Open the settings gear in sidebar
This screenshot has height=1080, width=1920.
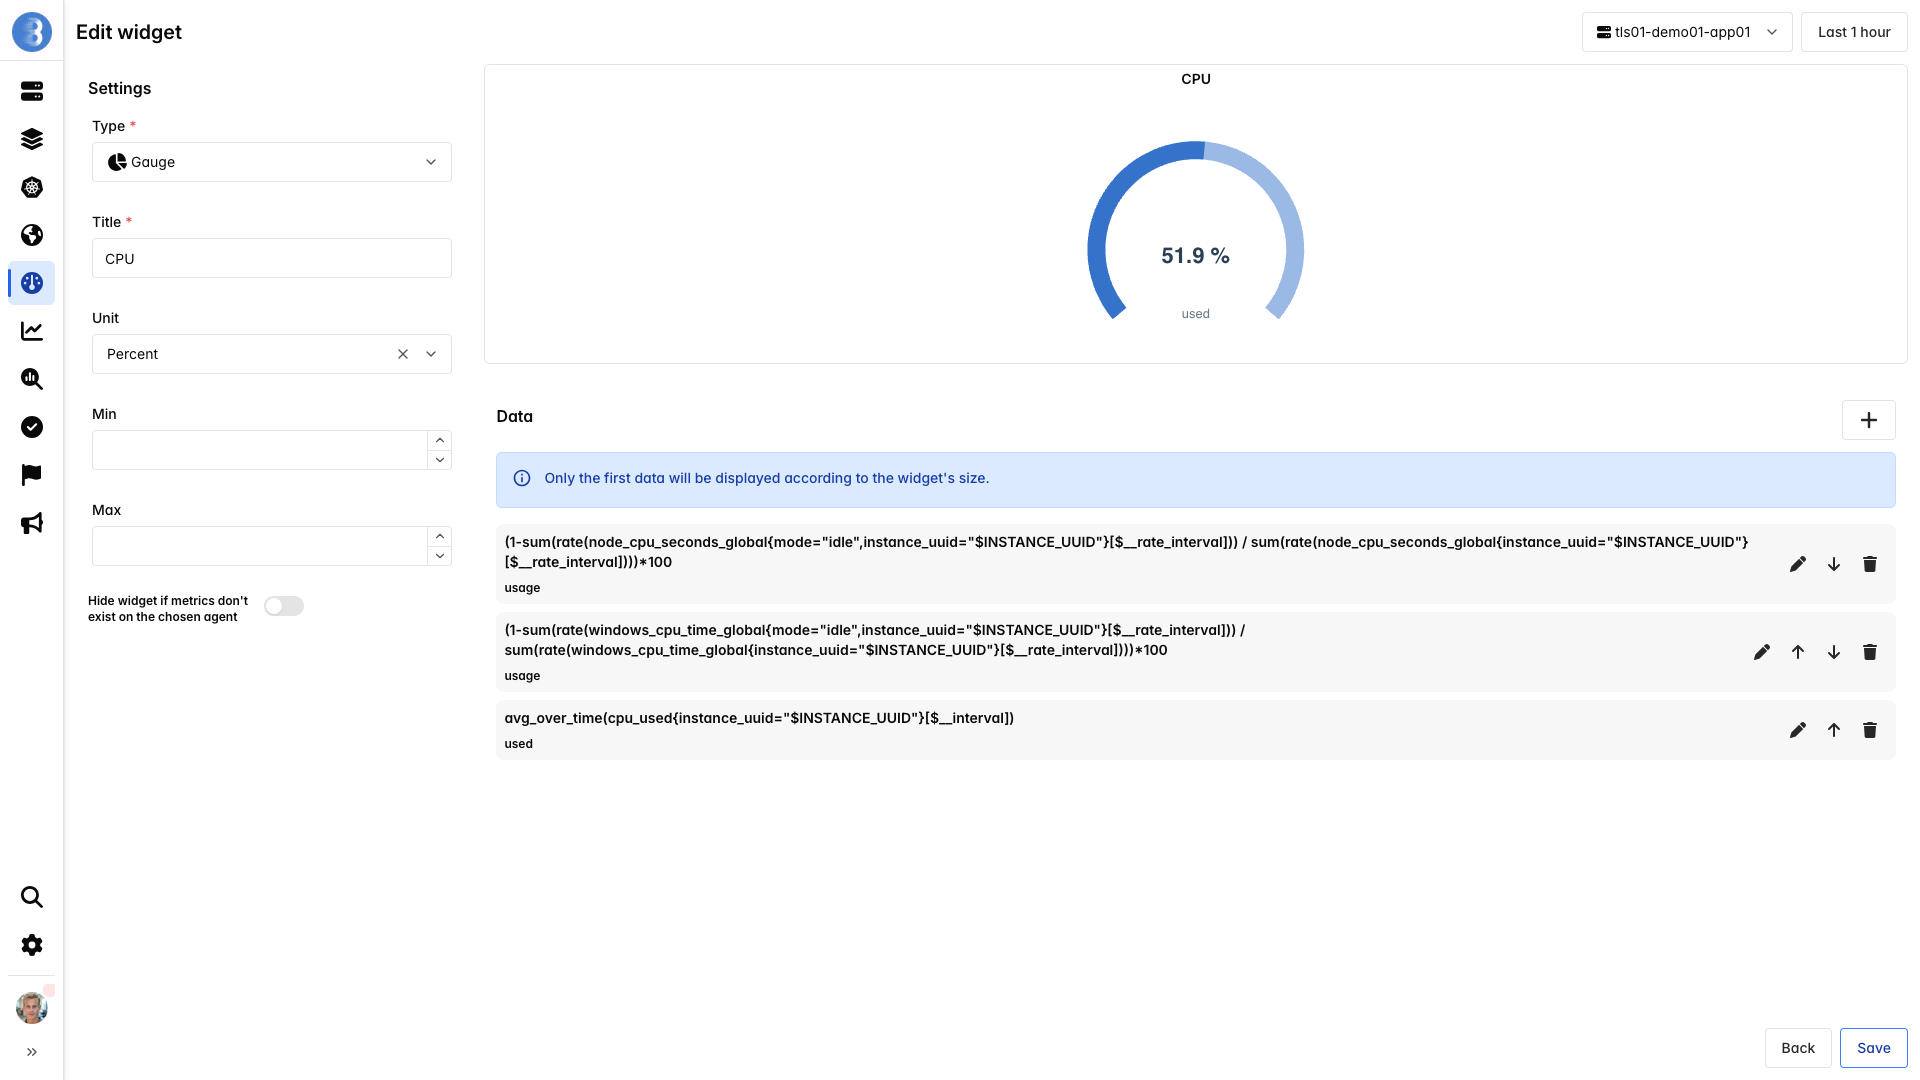32,945
